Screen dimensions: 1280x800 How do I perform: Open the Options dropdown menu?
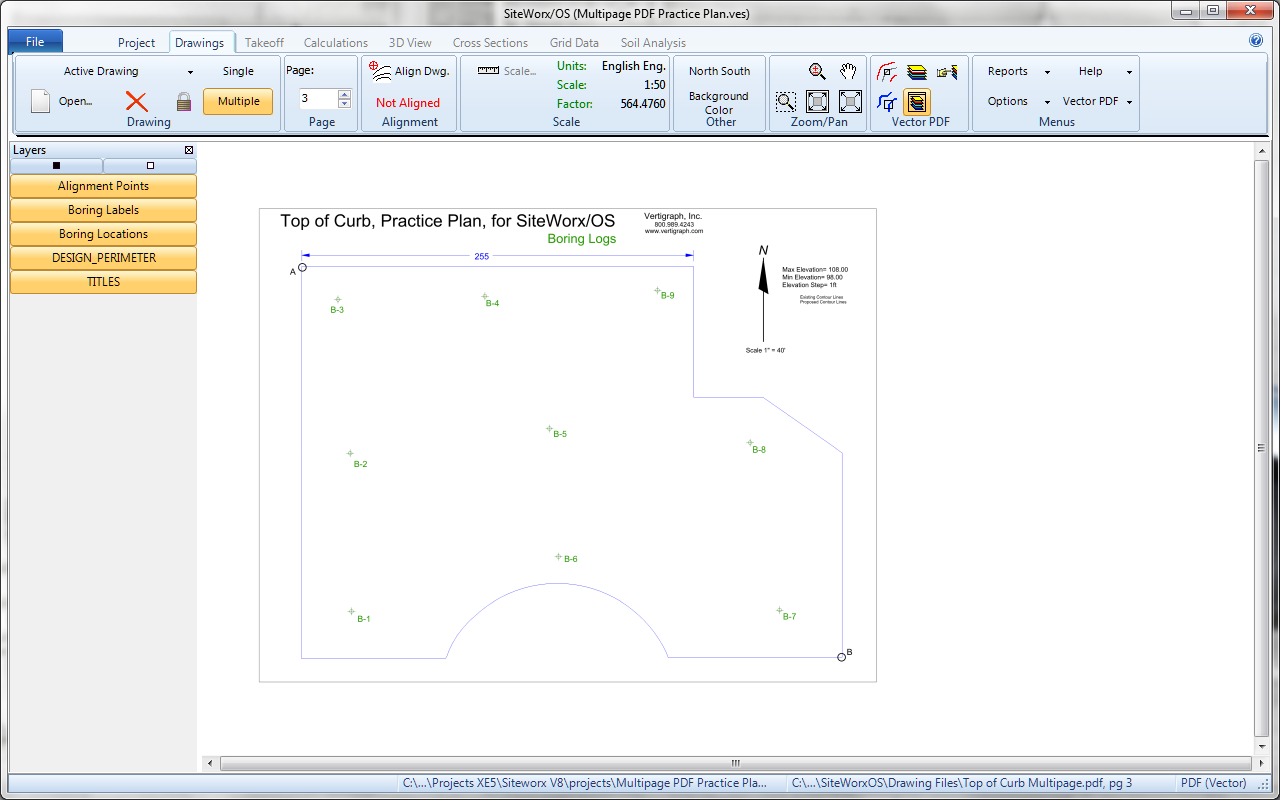click(1017, 101)
